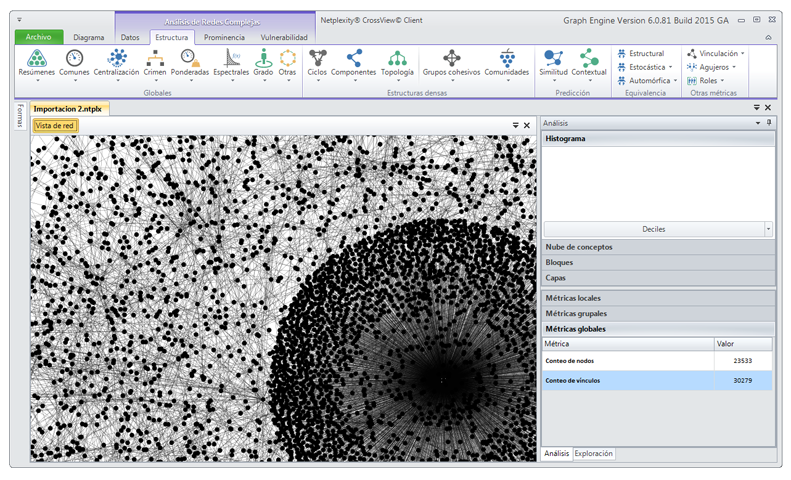Close the Importacion 2.ntplx document
The width and height of the screenshot is (791, 480).
(x=768, y=107)
